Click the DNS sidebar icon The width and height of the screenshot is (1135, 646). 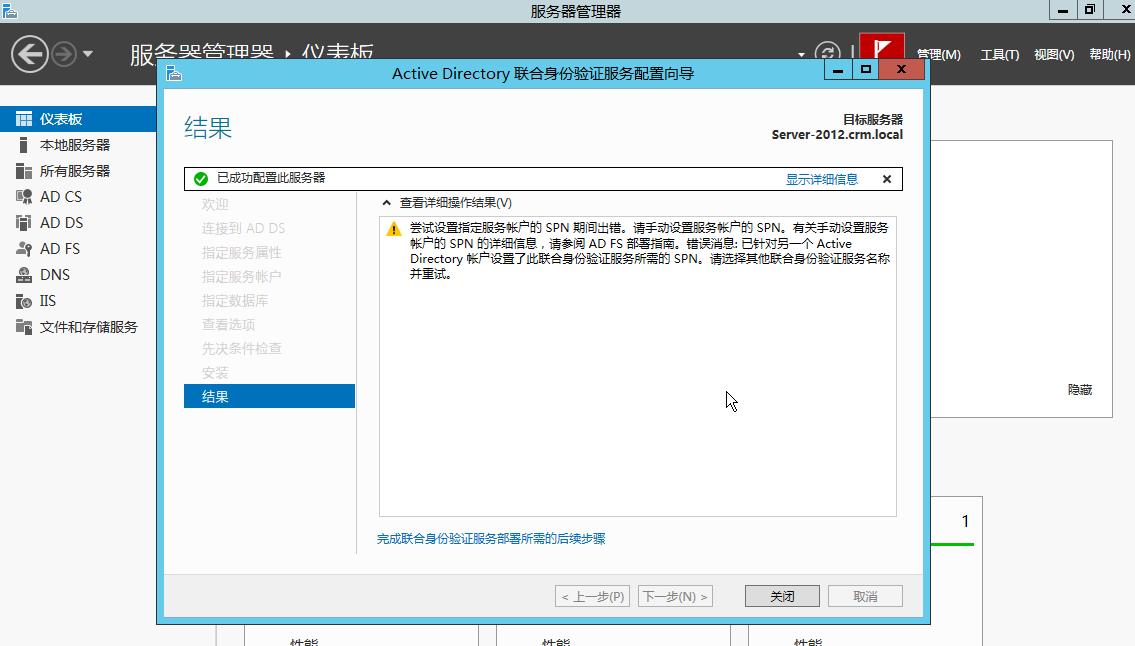24,275
